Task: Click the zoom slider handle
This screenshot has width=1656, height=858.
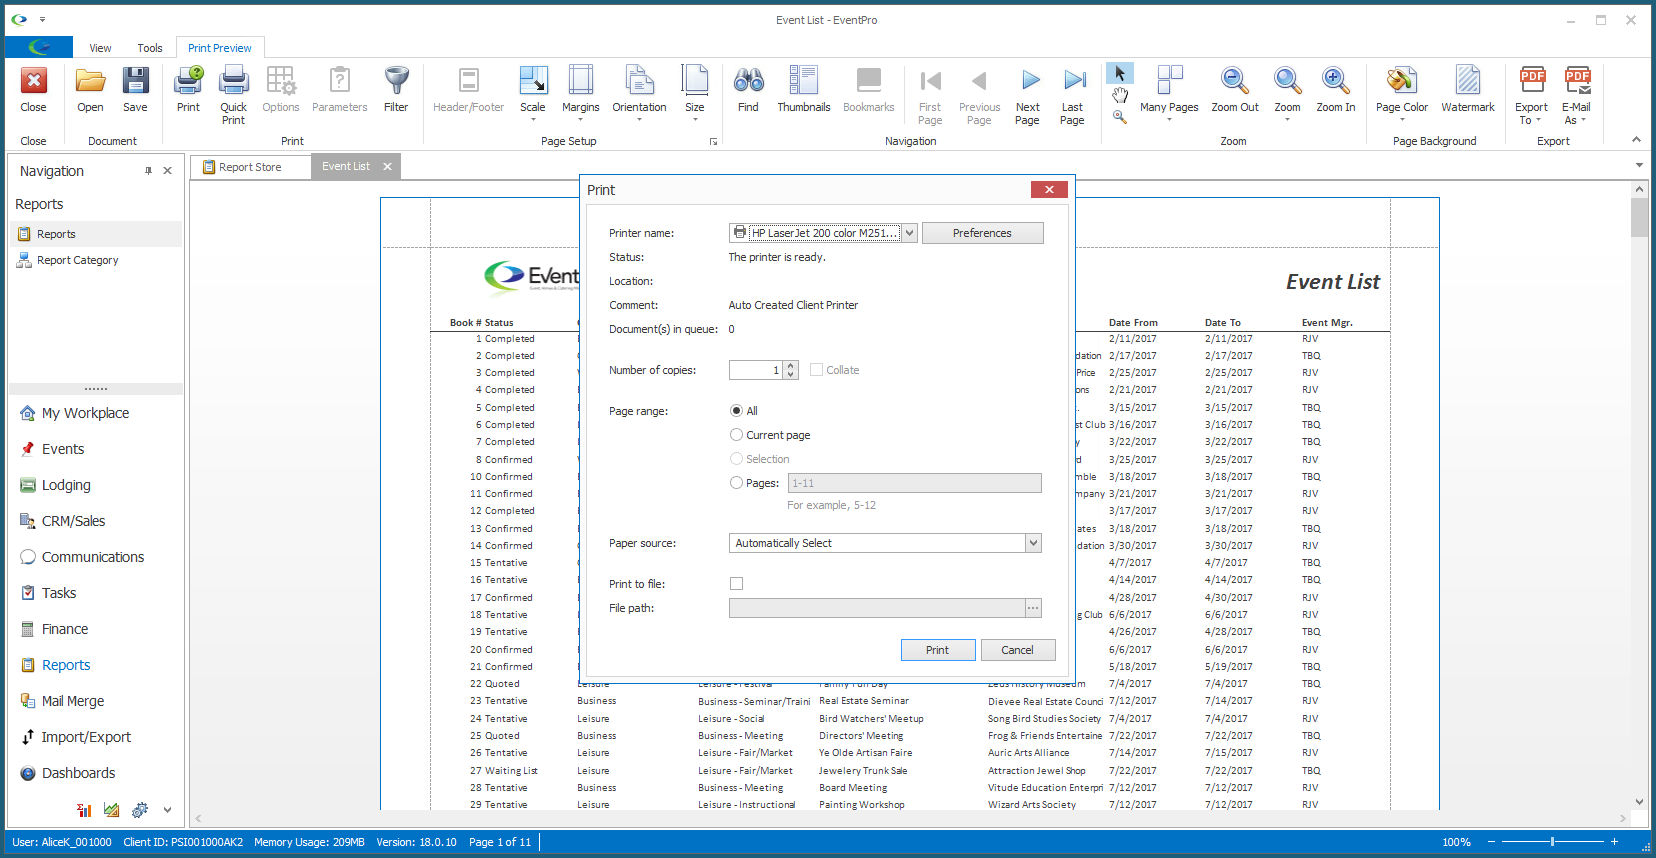Action: 1552,842
